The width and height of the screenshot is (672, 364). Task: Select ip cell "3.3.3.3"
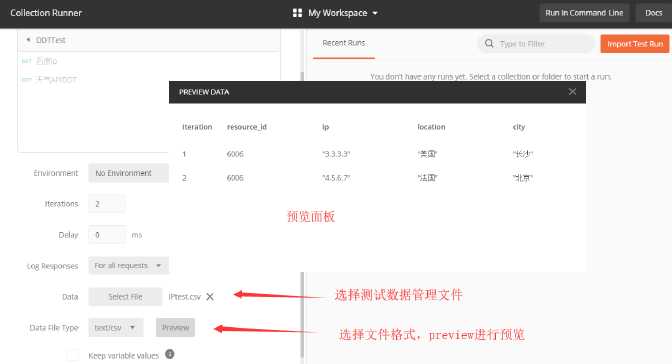pos(336,154)
